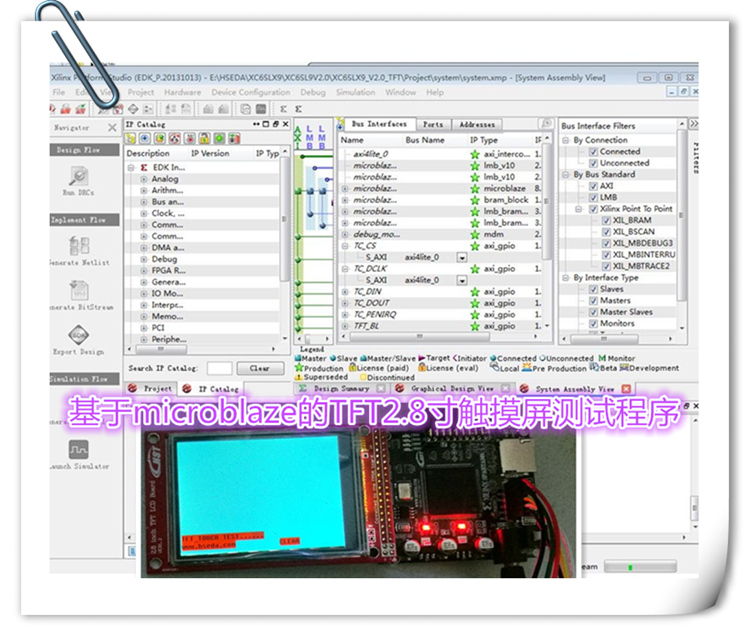The width and height of the screenshot is (750, 636).
Task: Click the second Sigma icon in main toolbar
Action: click(x=298, y=109)
